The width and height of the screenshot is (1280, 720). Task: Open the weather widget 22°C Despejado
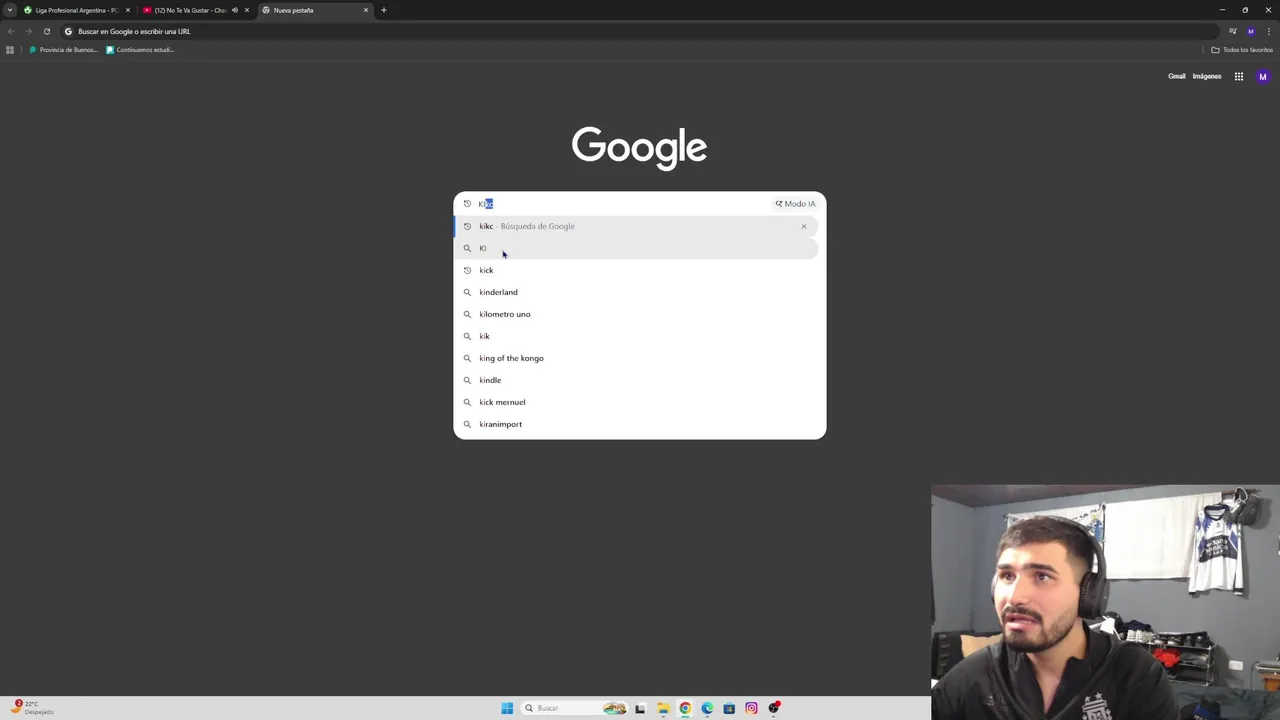coord(32,708)
